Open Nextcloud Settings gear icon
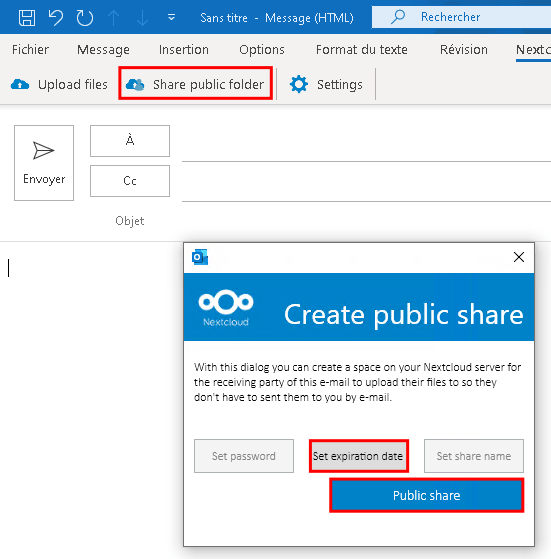 coord(299,84)
